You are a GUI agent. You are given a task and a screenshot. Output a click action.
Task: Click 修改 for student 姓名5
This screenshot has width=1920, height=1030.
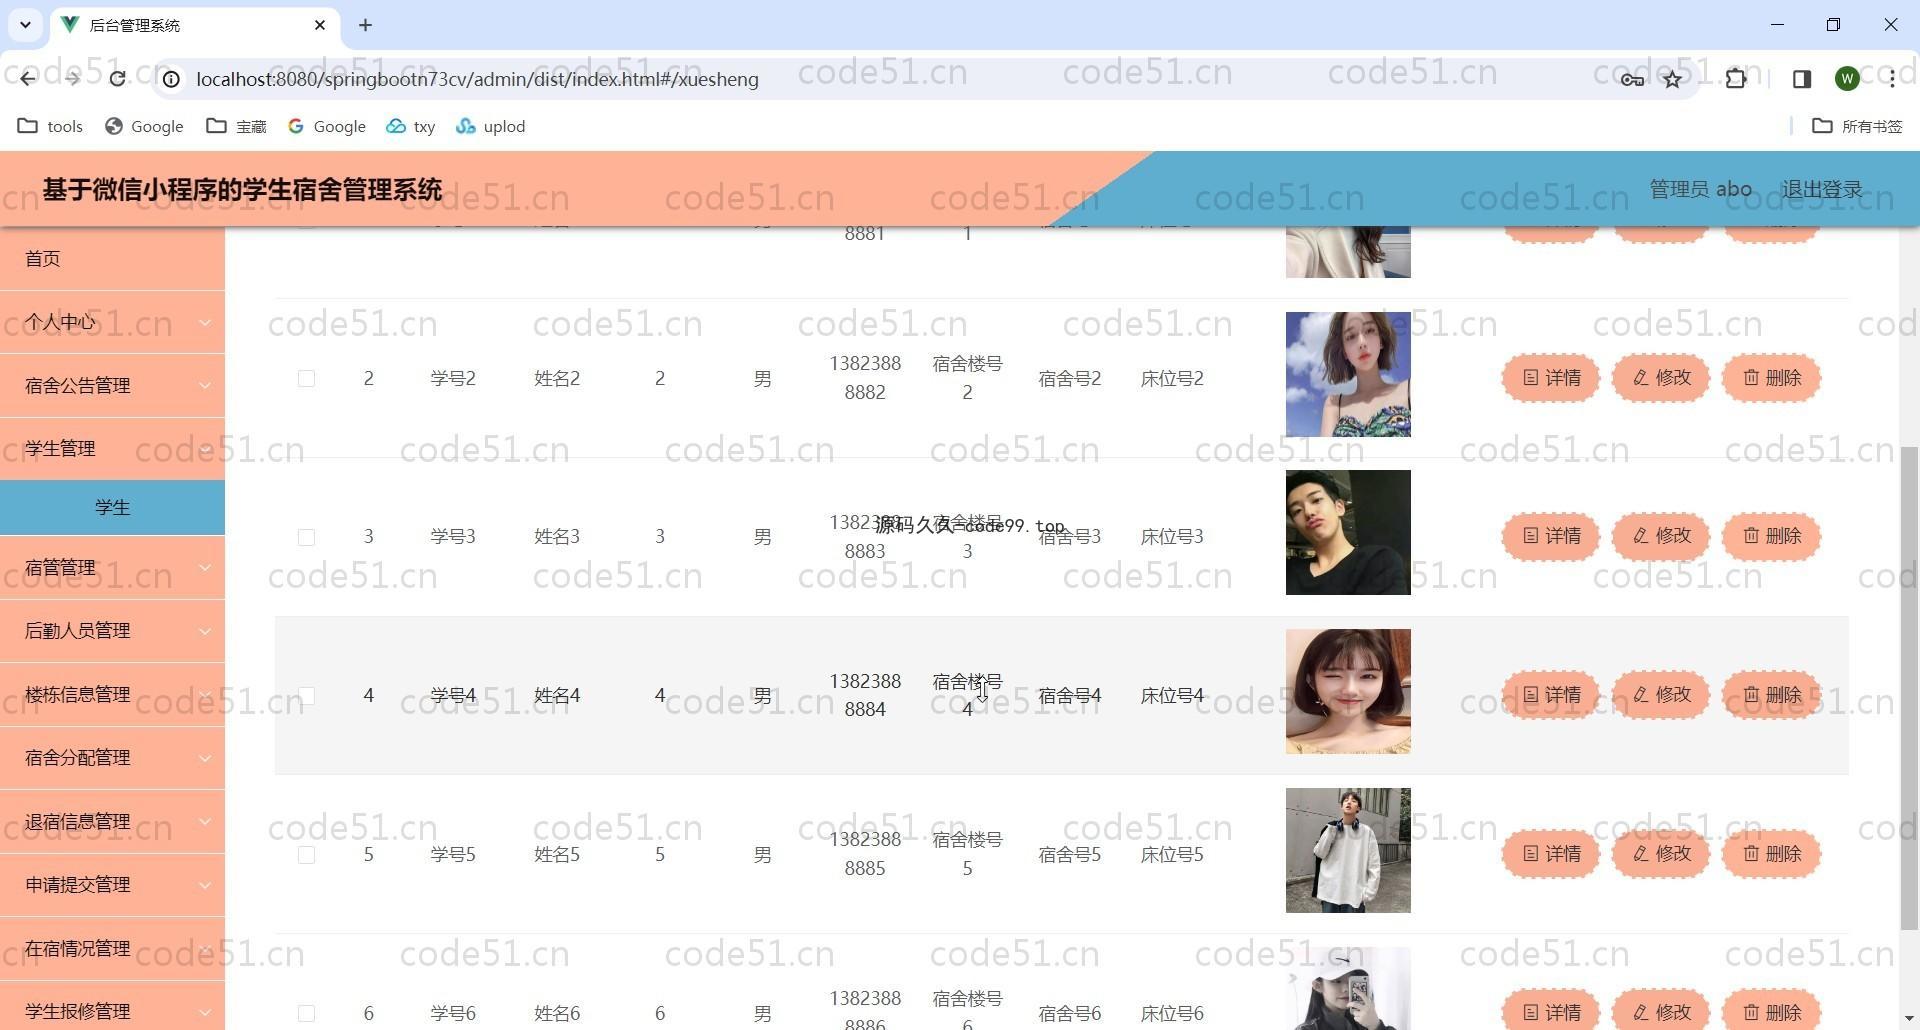click(1661, 854)
